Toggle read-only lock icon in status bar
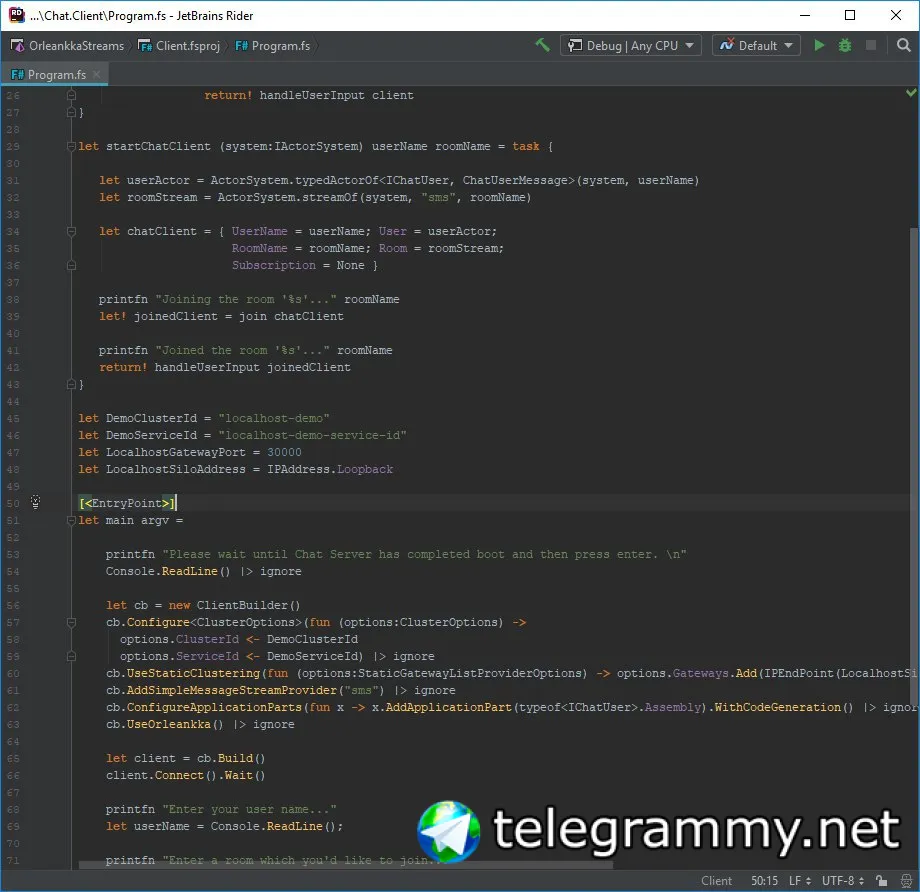Viewport: 920px width, 892px height. pyautogui.click(x=881, y=881)
